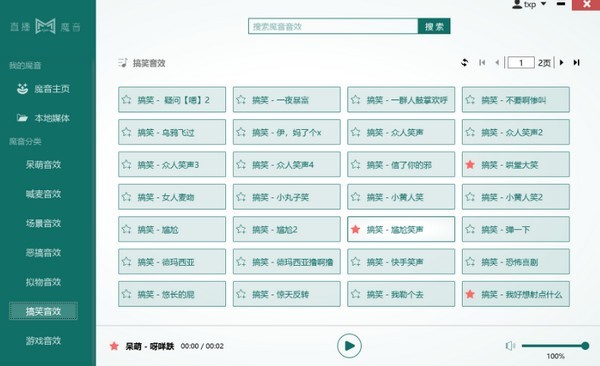Unfavorite the star for 搞笑 - 尴尬笑声
Screen dimensions: 600x366
point(355,229)
